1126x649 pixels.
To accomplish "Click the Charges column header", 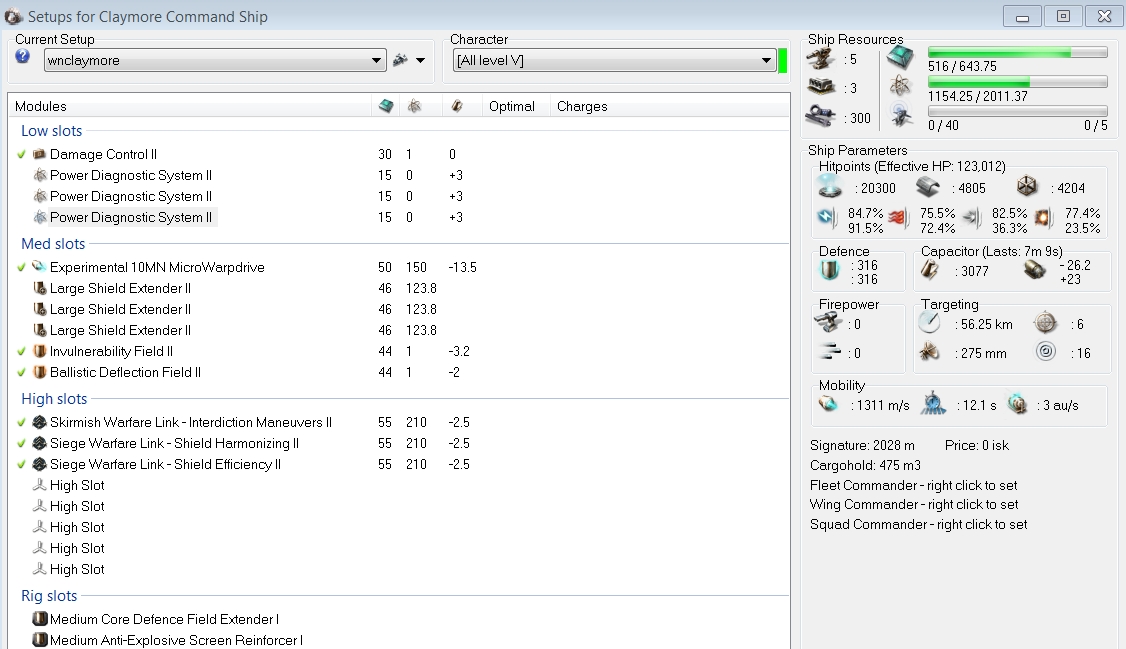I will pos(582,106).
